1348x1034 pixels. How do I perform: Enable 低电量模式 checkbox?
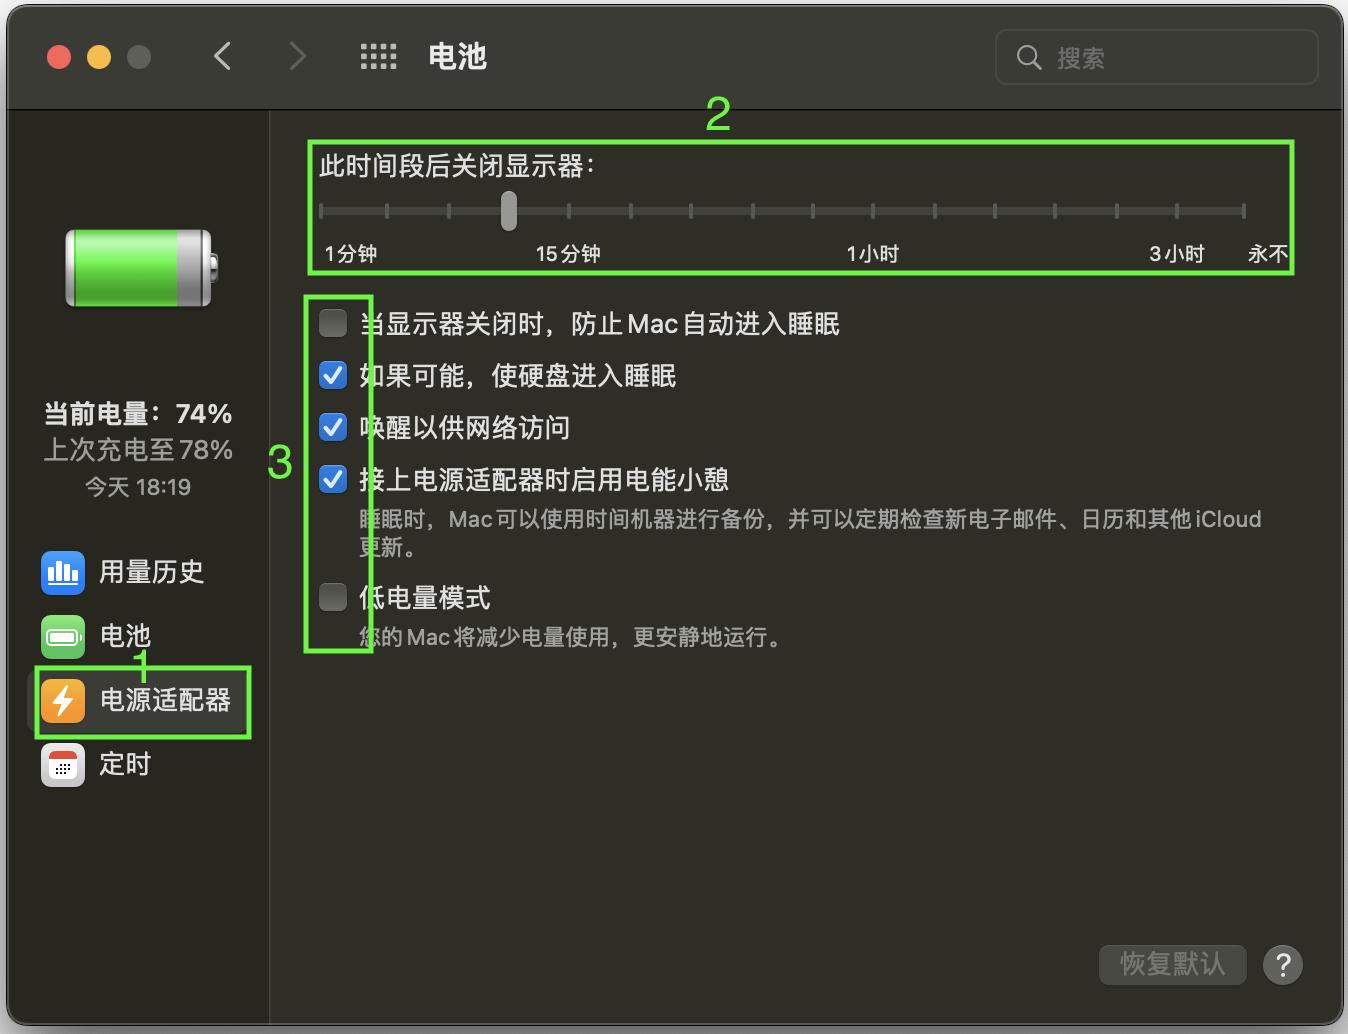click(x=332, y=597)
